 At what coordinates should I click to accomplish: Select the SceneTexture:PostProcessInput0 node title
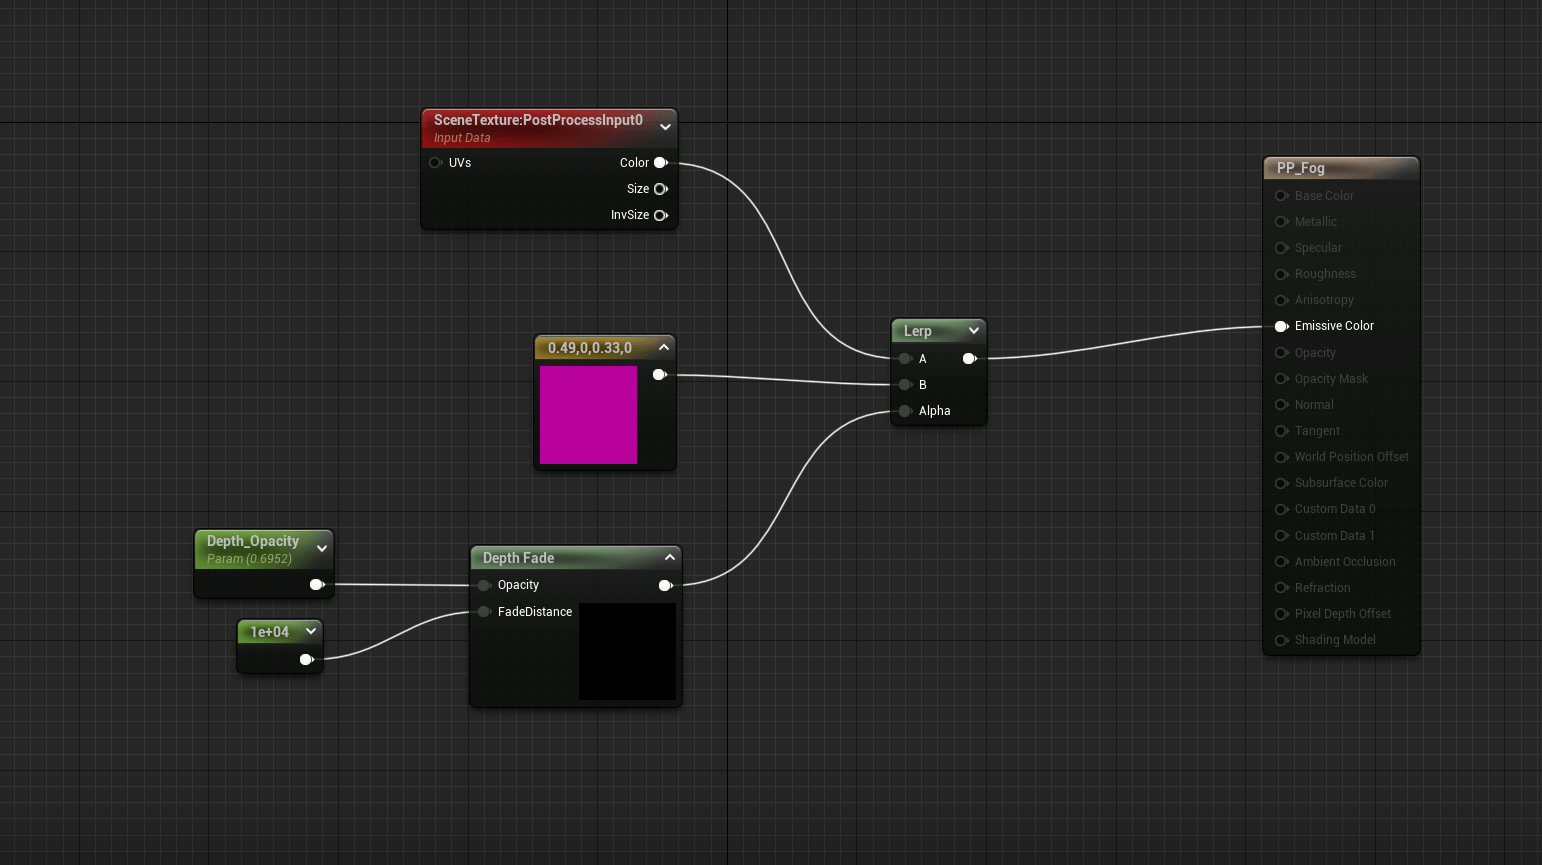point(538,120)
